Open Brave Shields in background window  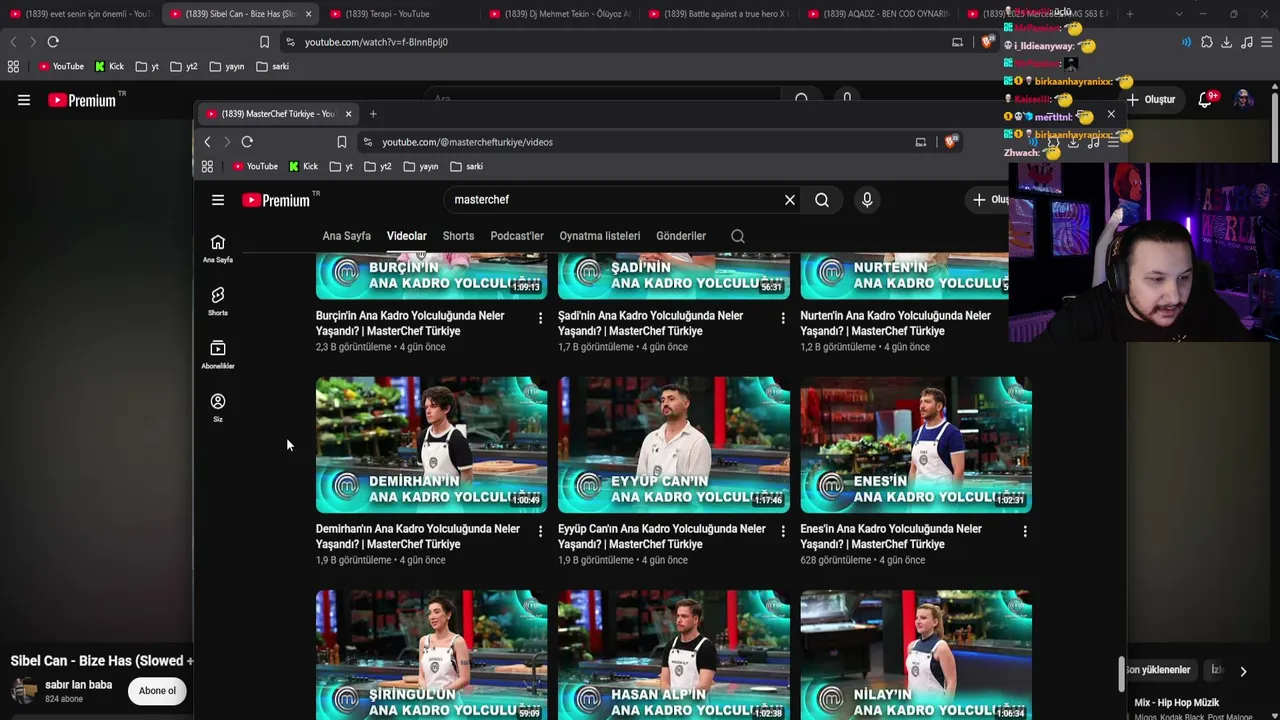[x=987, y=42]
